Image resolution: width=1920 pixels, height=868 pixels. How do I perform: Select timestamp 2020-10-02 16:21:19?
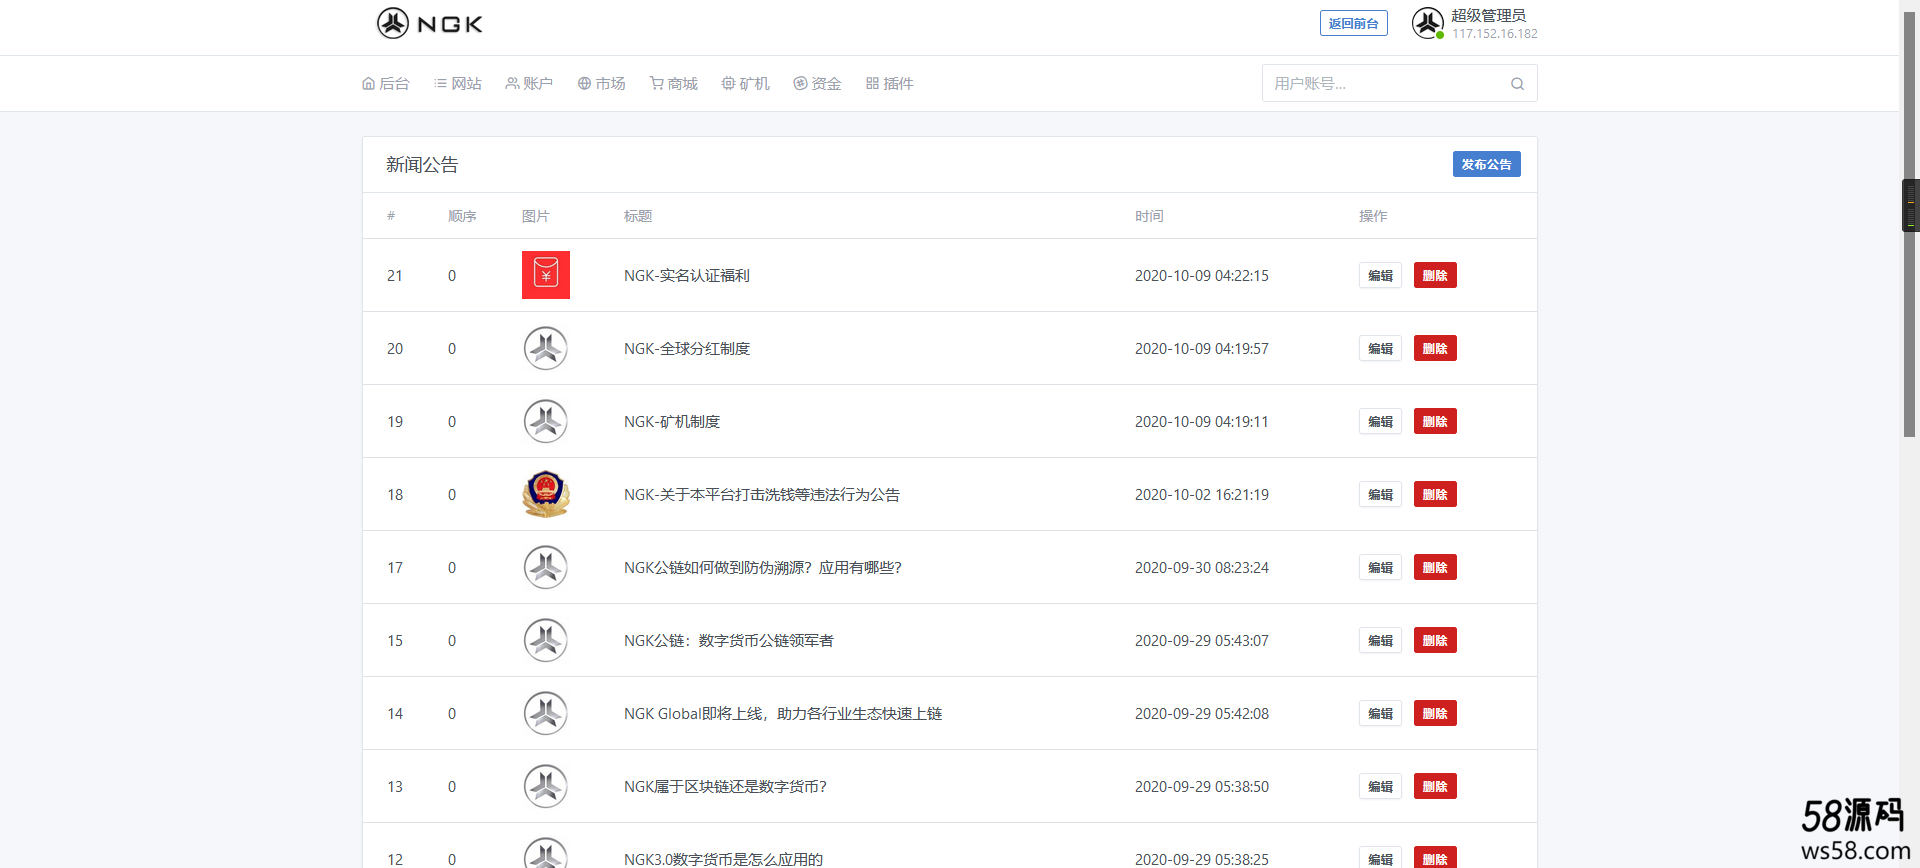coord(1202,494)
